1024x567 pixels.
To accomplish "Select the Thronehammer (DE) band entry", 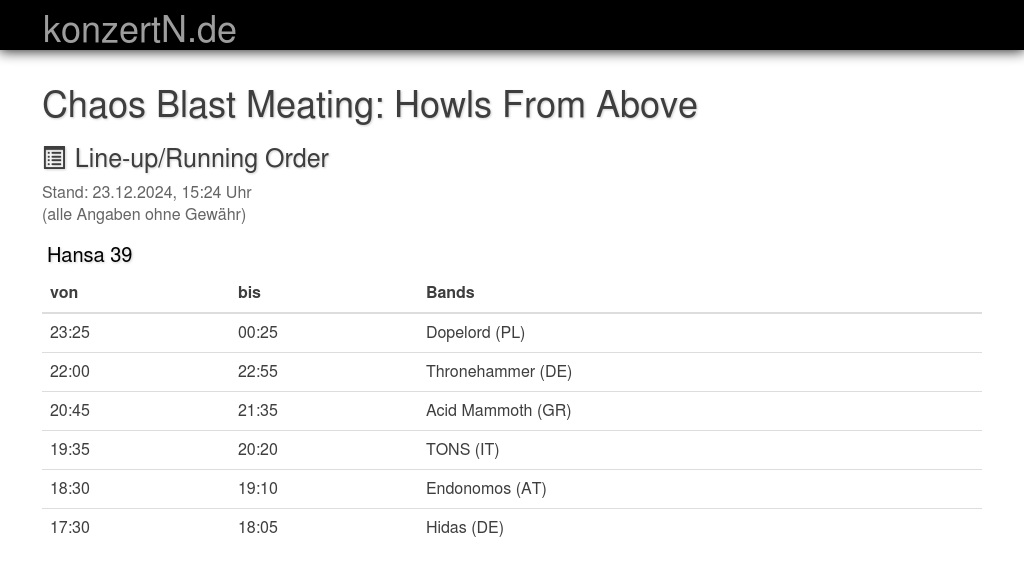I will point(499,372).
